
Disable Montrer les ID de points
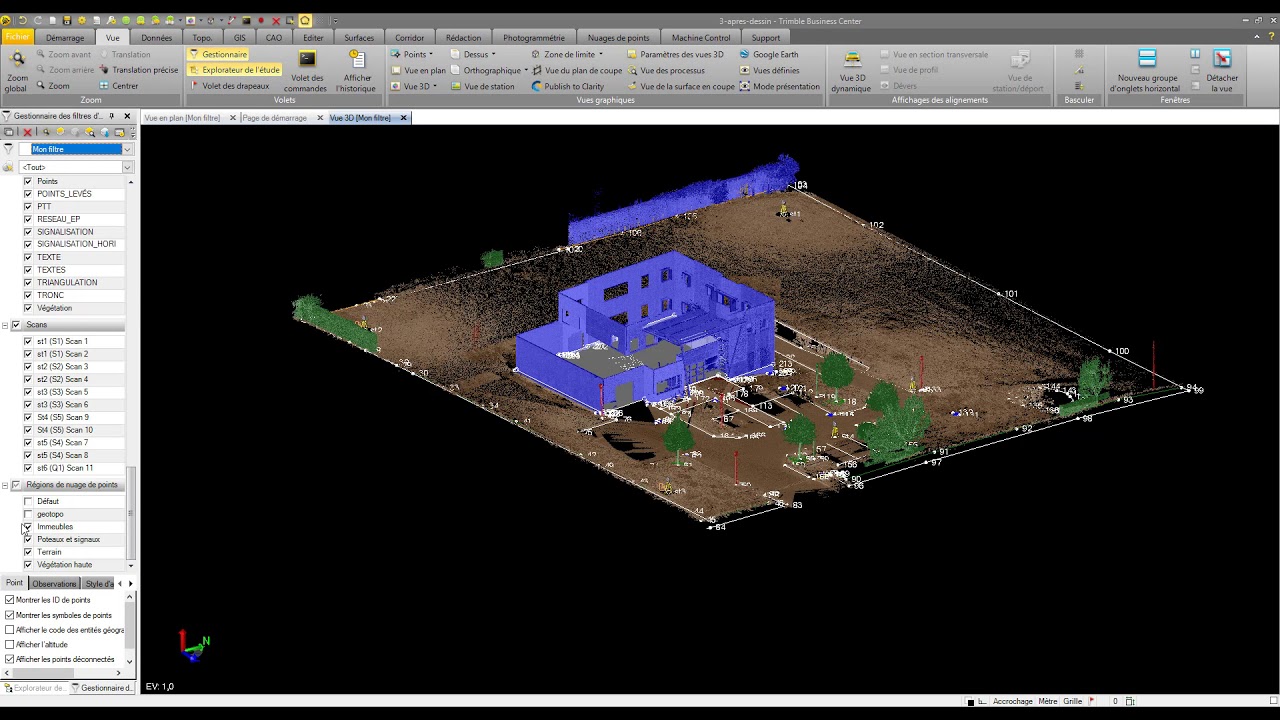(10, 600)
